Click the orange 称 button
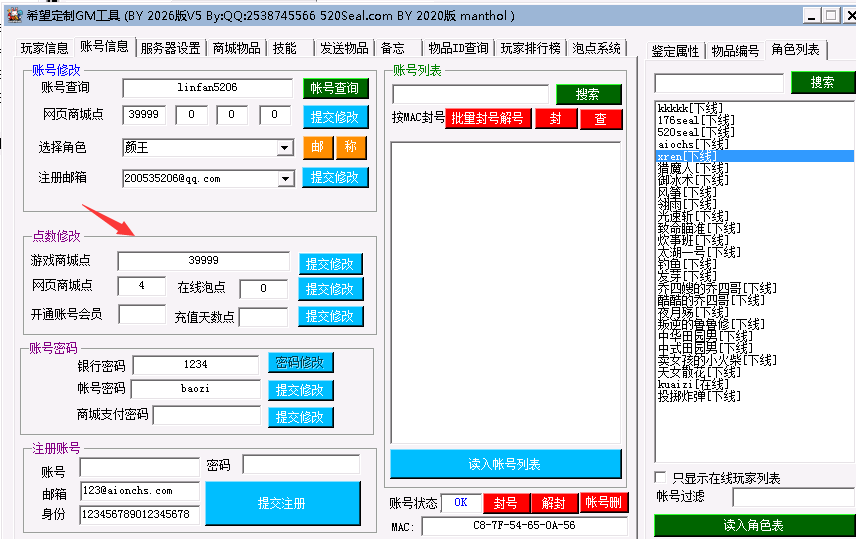The width and height of the screenshot is (856, 539). pyautogui.click(x=351, y=147)
